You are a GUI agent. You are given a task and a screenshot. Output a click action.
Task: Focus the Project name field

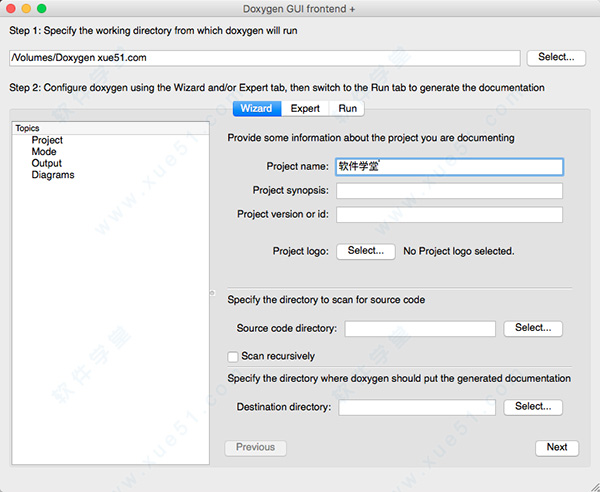coord(448,167)
